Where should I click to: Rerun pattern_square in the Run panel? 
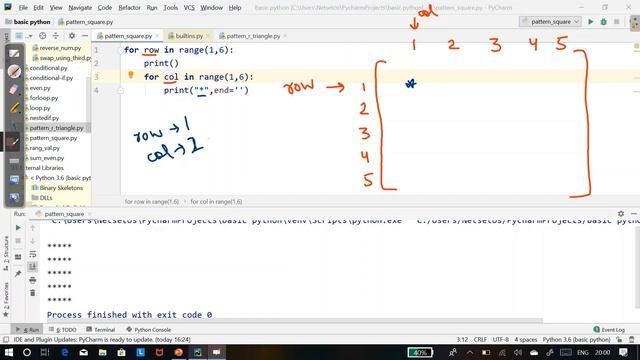[x=18, y=228]
